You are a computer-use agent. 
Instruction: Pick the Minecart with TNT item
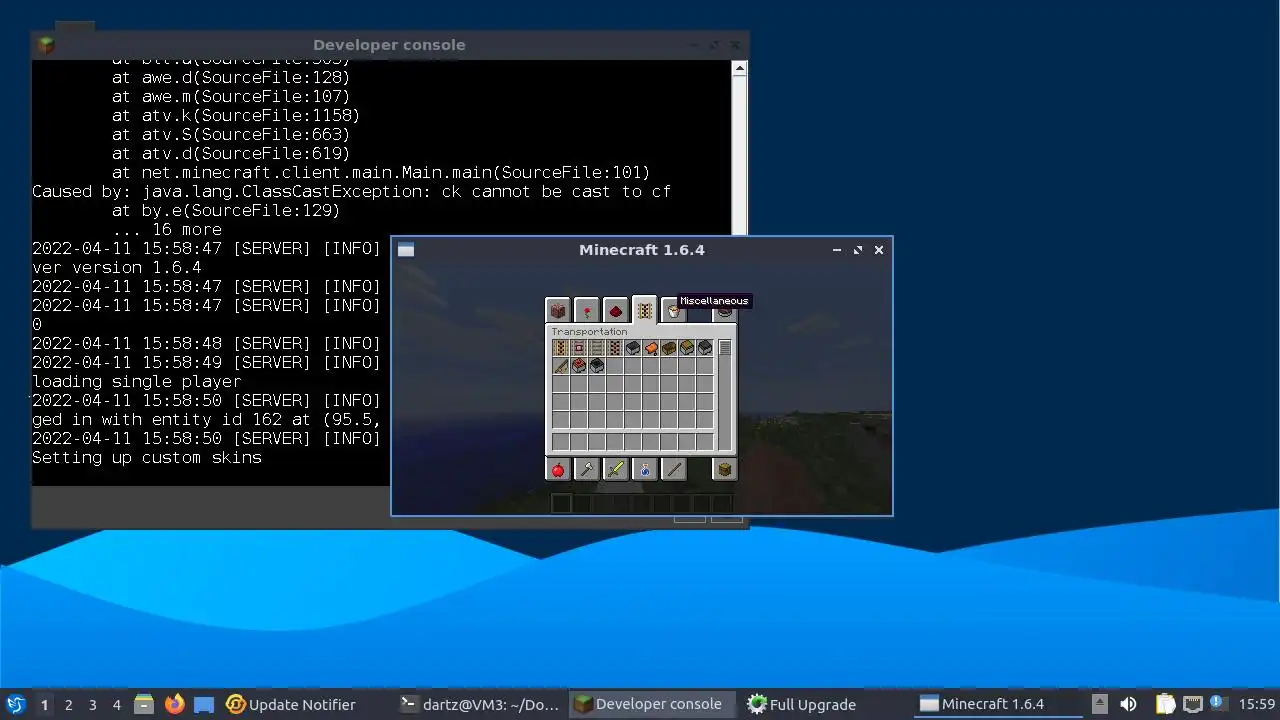point(579,366)
